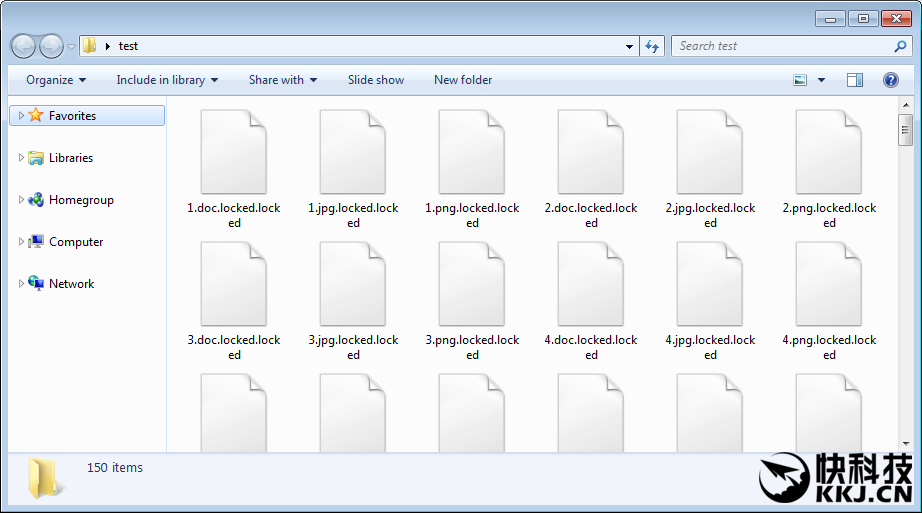
Task: Click the New folder button
Action: pyautogui.click(x=463, y=80)
